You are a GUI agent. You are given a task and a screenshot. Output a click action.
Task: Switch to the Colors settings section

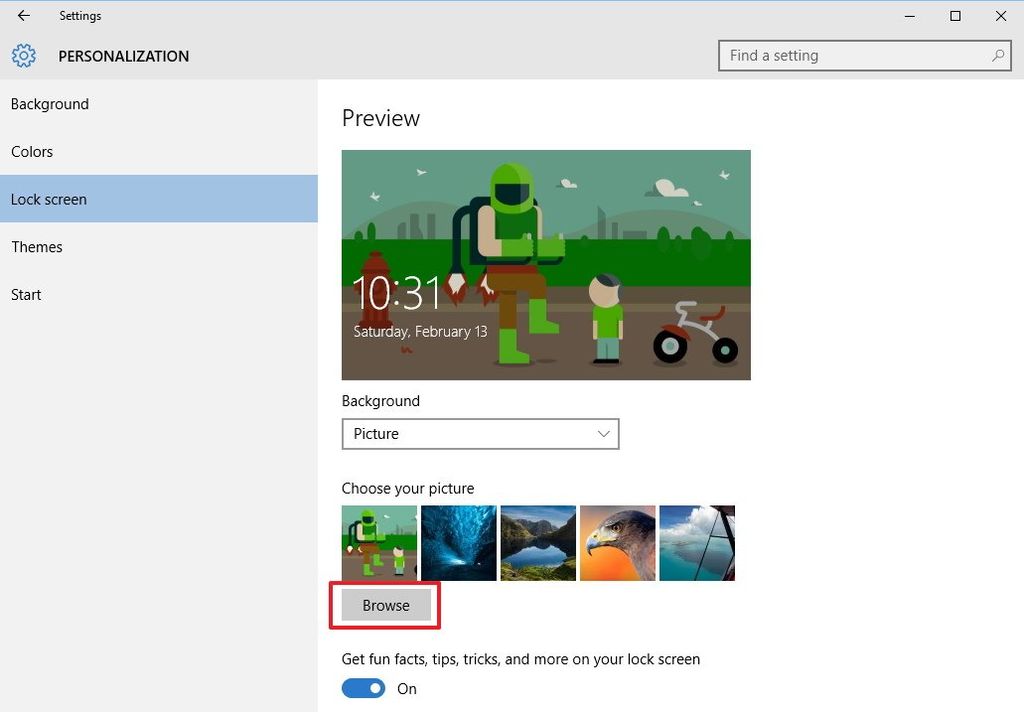tap(32, 151)
